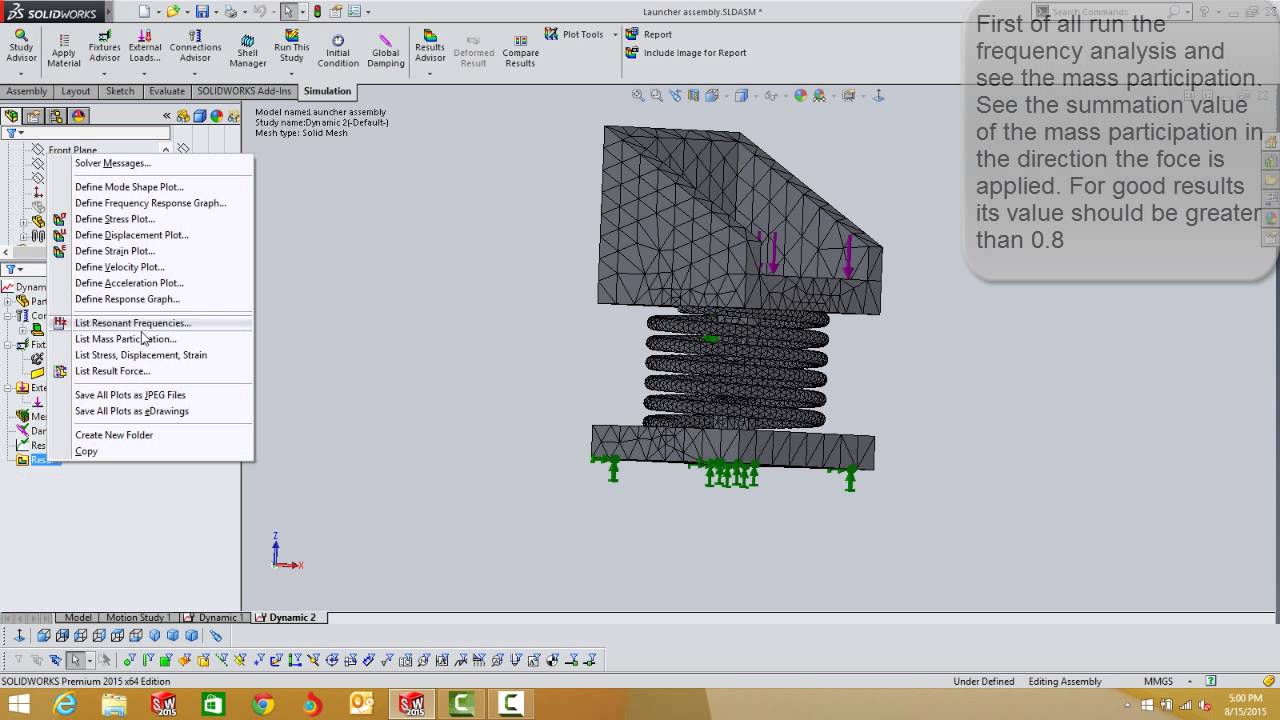The image size is (1280, 720).
Task: Open the Model bottom tab
Action: [78, 618]
